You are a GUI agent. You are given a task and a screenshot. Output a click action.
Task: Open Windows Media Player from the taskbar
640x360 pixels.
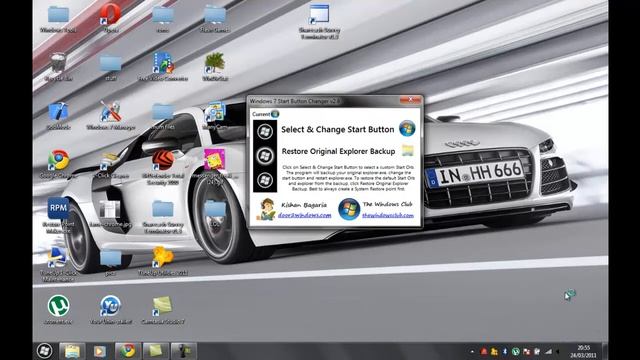pos(100,351)
